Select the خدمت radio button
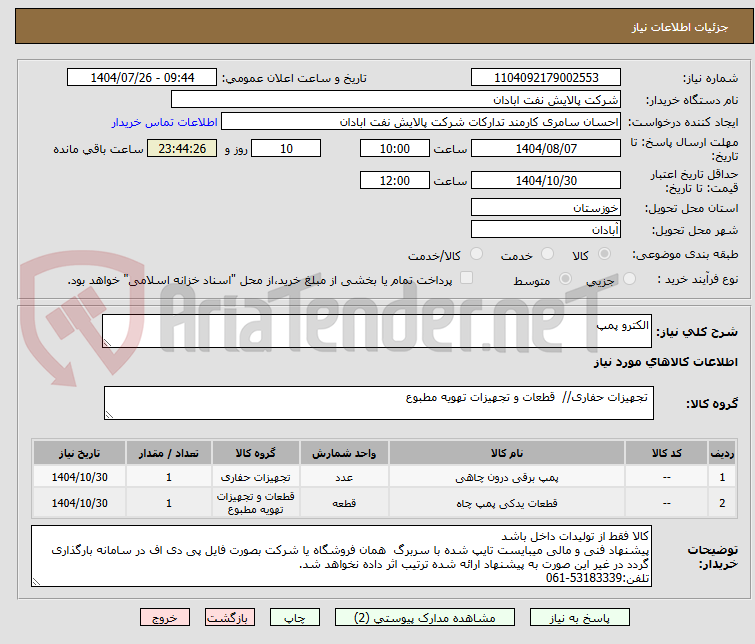Viewport: 755px width, 644px height. point(547,254)
